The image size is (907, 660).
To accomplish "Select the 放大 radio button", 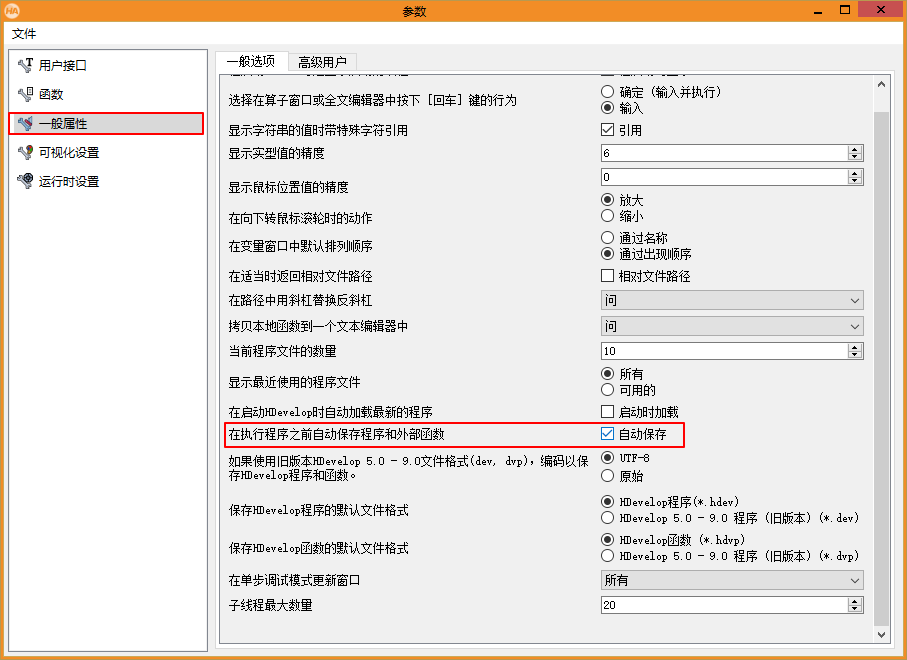I will click(607, 200).
